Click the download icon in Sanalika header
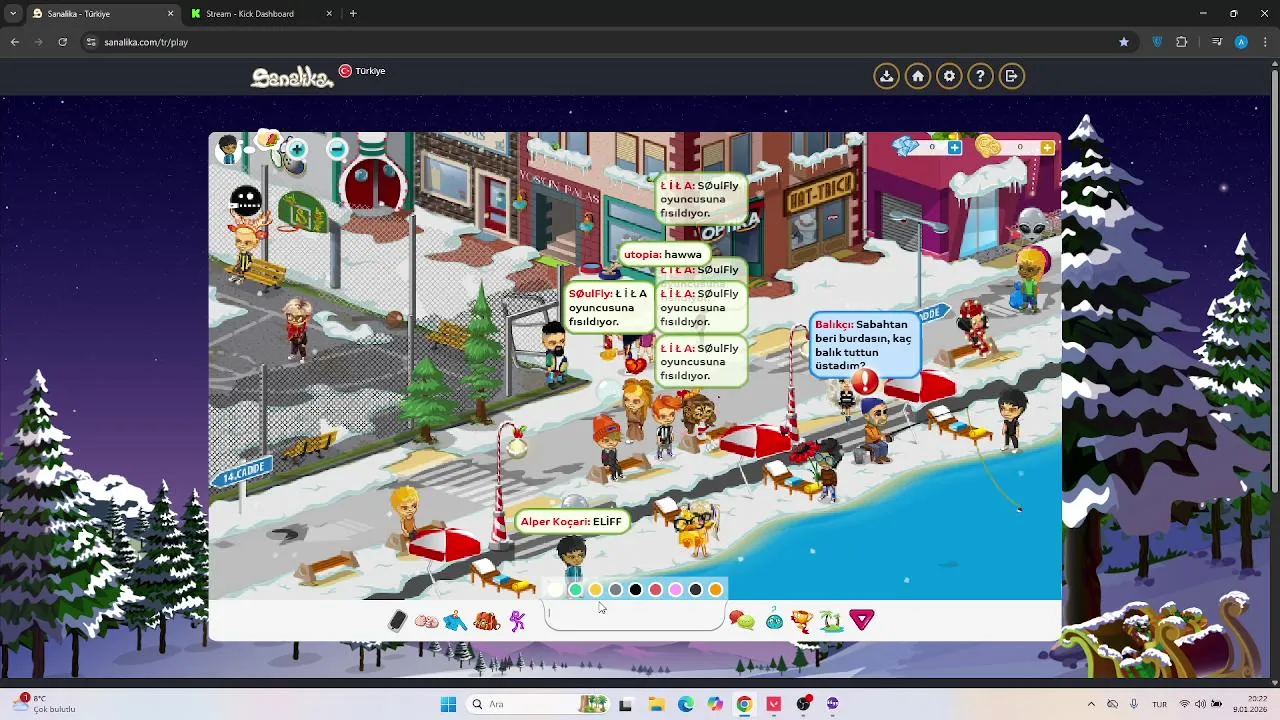The image size is (1280, 720). tap(886, 76)
